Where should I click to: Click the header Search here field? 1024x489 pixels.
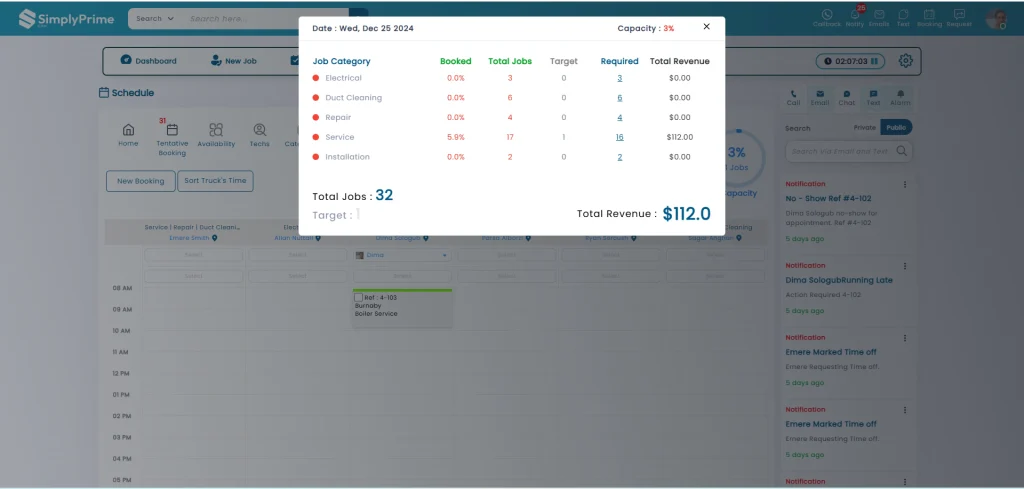[x=268, y=18]
